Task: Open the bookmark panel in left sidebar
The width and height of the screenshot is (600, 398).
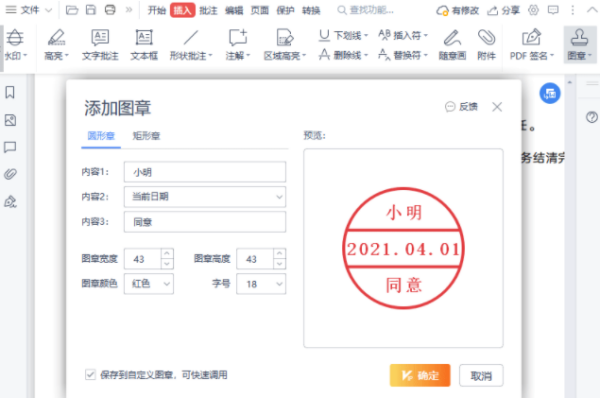Action: pyautogui.click(x=10, y=92)
